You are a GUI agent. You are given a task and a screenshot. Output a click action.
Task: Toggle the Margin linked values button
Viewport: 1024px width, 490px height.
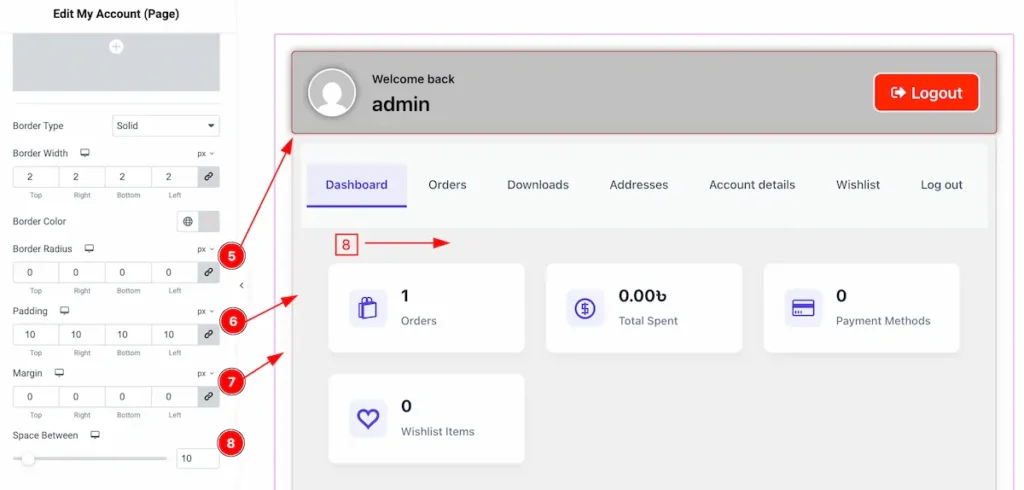point(208,397)
